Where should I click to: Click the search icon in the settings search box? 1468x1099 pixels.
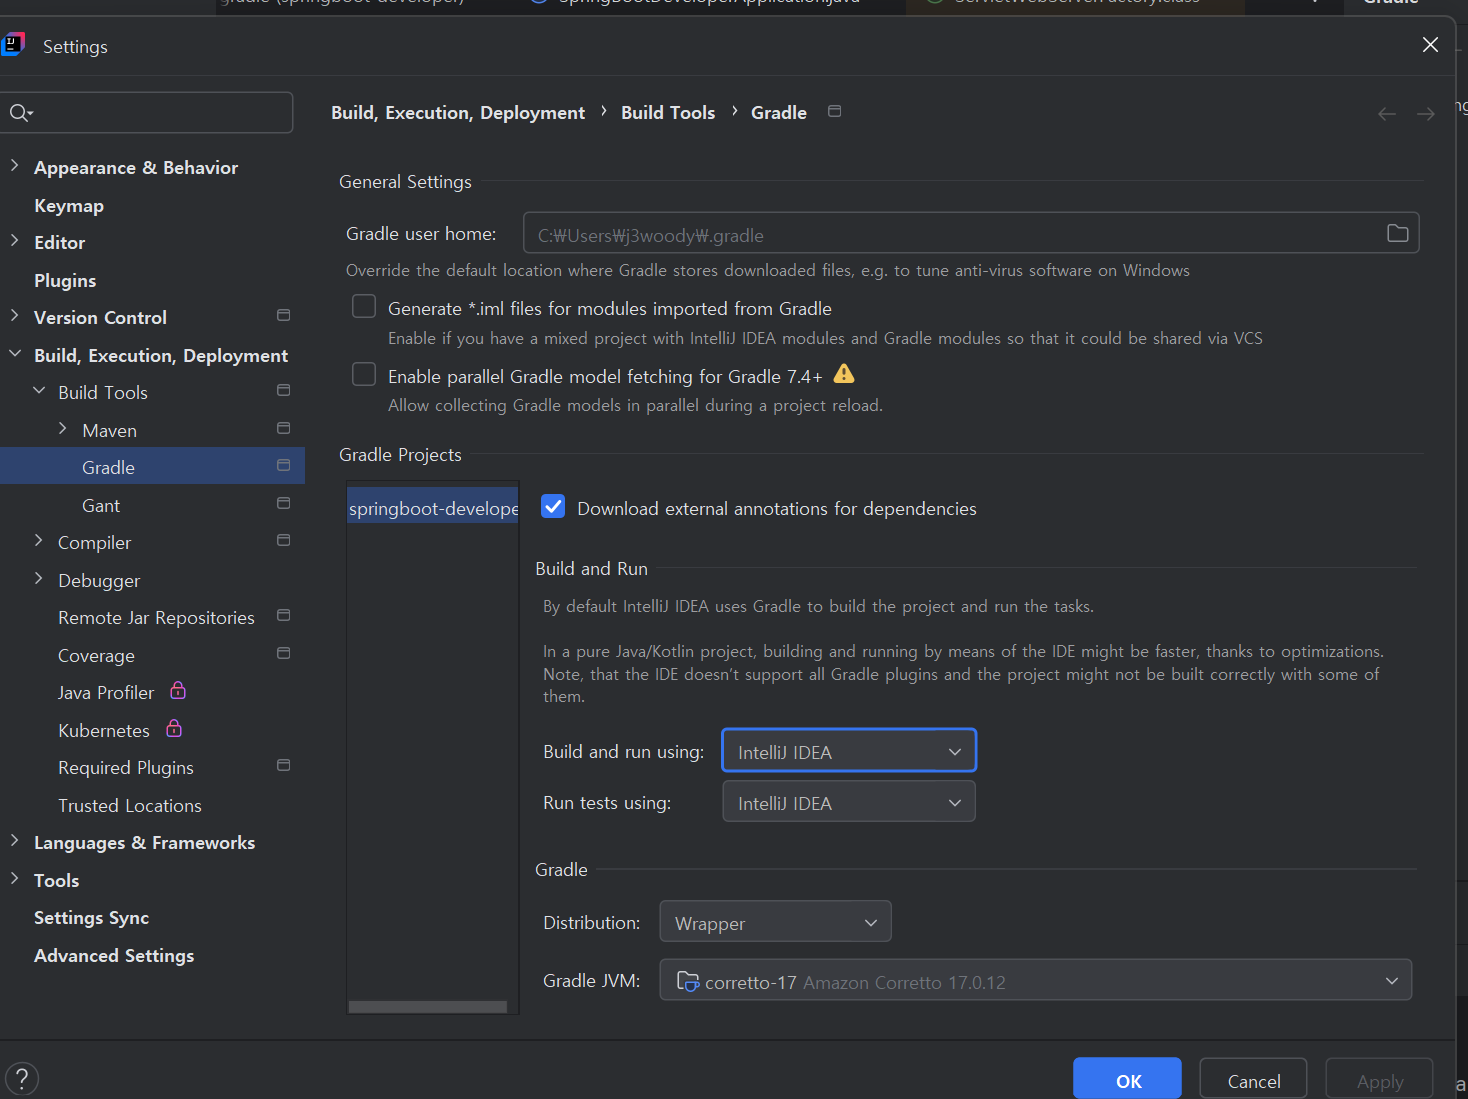coord(20,113)
